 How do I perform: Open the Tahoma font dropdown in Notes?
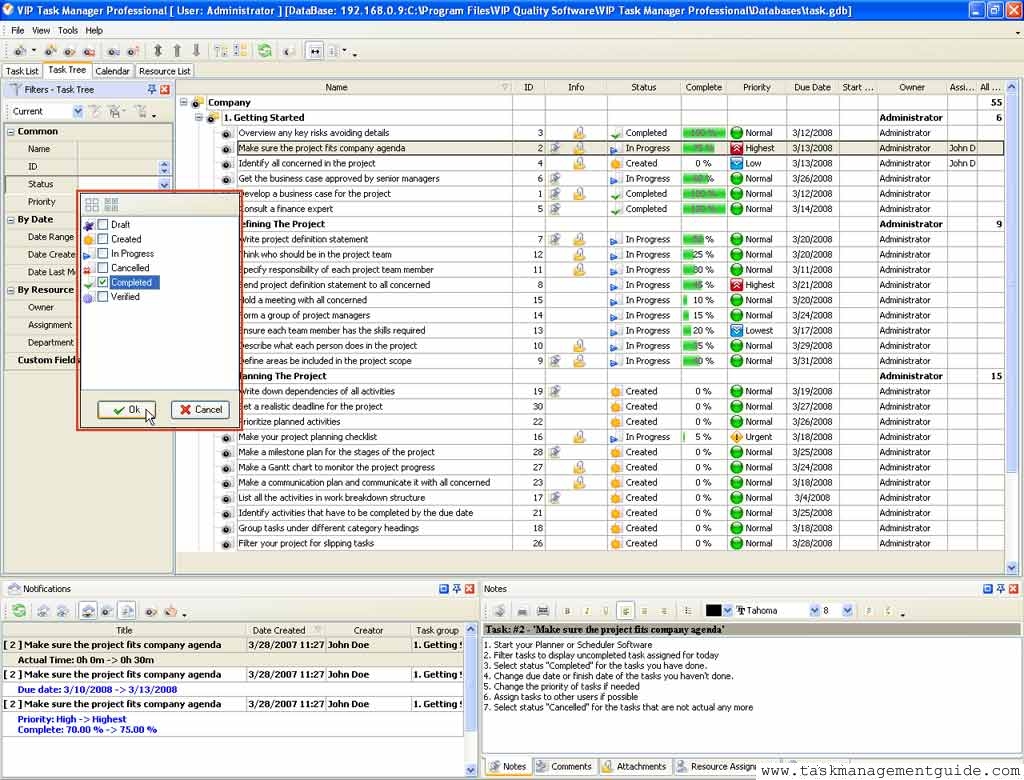tap(814, 611)
